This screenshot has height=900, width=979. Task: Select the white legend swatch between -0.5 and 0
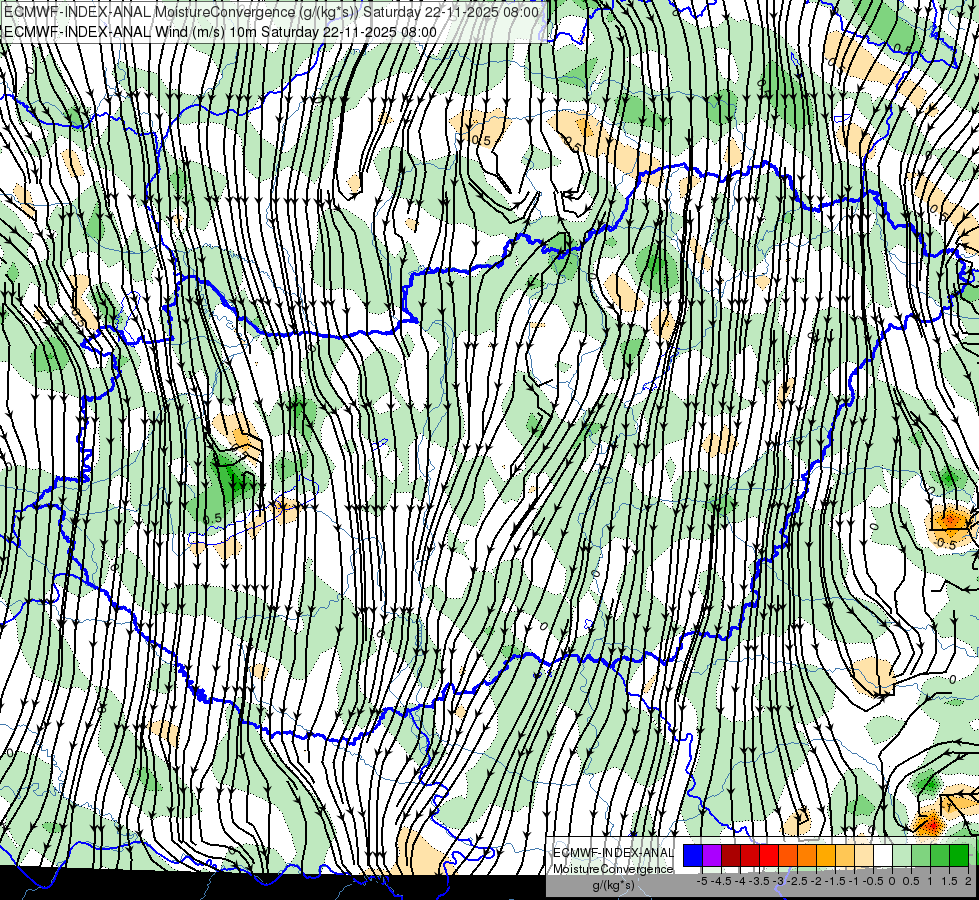tap(883, 856)
